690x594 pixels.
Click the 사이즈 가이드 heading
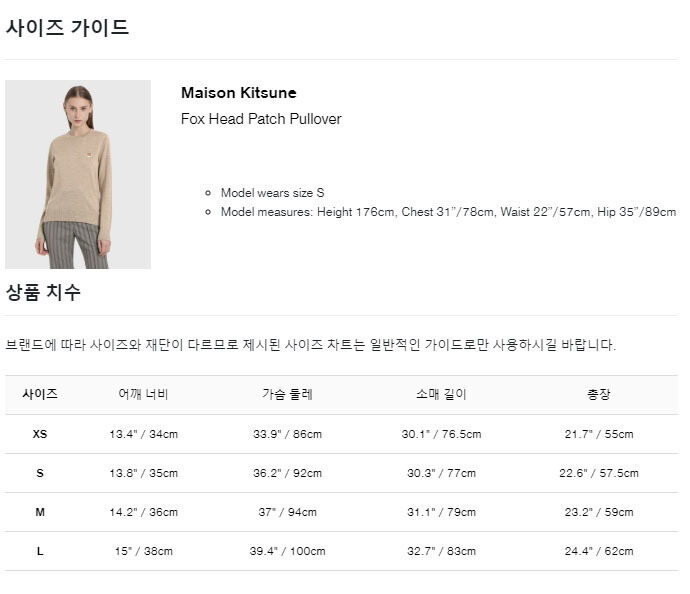coord(67,28)
